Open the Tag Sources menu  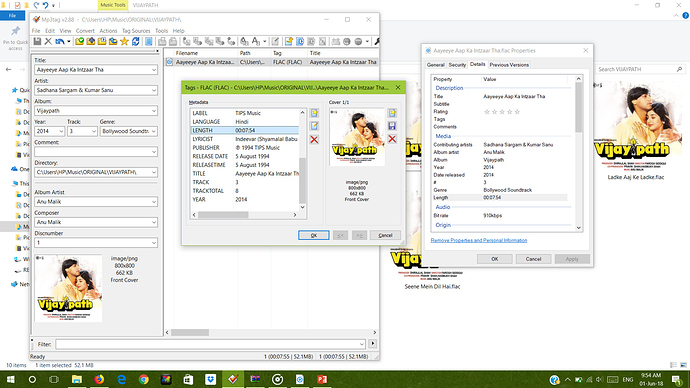click(136, 31)
